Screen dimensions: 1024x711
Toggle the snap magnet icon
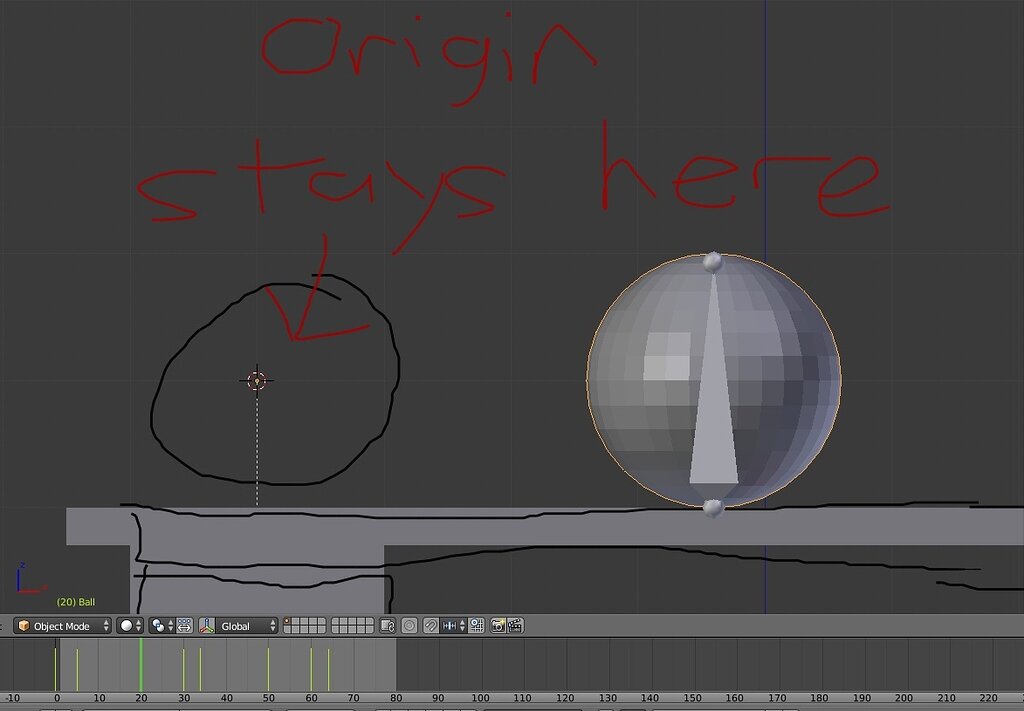[431, 626]
